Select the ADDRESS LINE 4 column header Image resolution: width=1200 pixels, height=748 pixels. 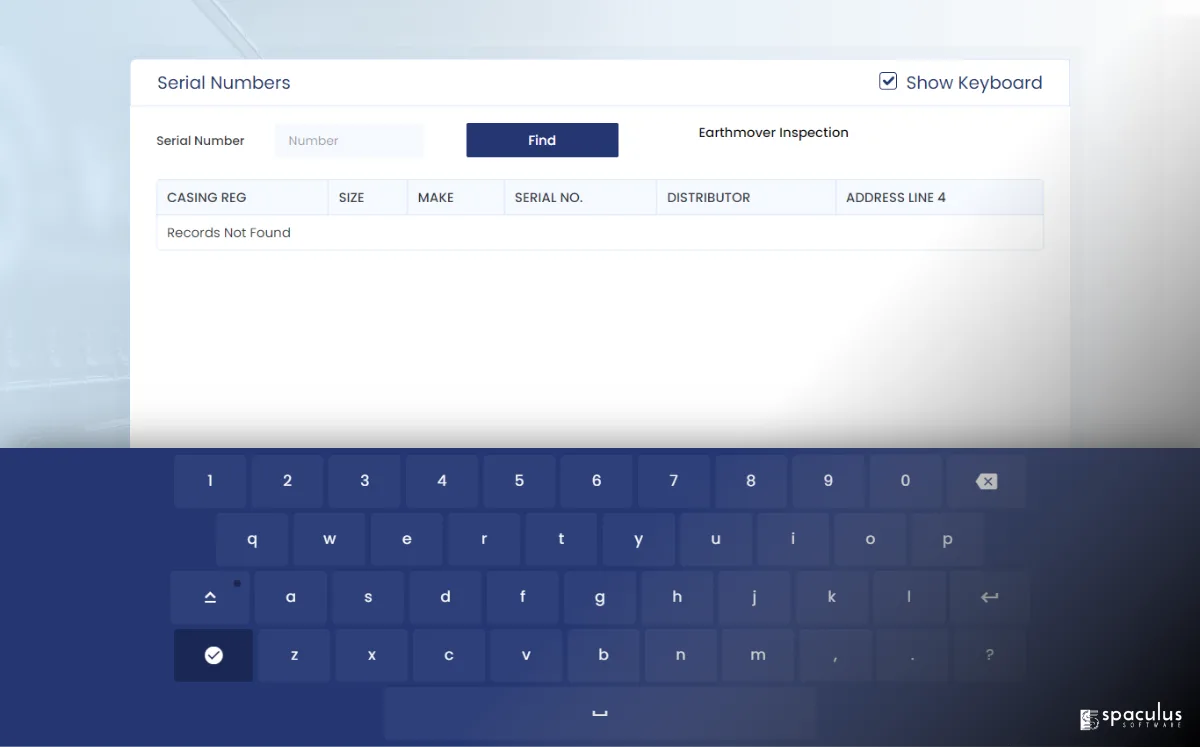point(896,198)
